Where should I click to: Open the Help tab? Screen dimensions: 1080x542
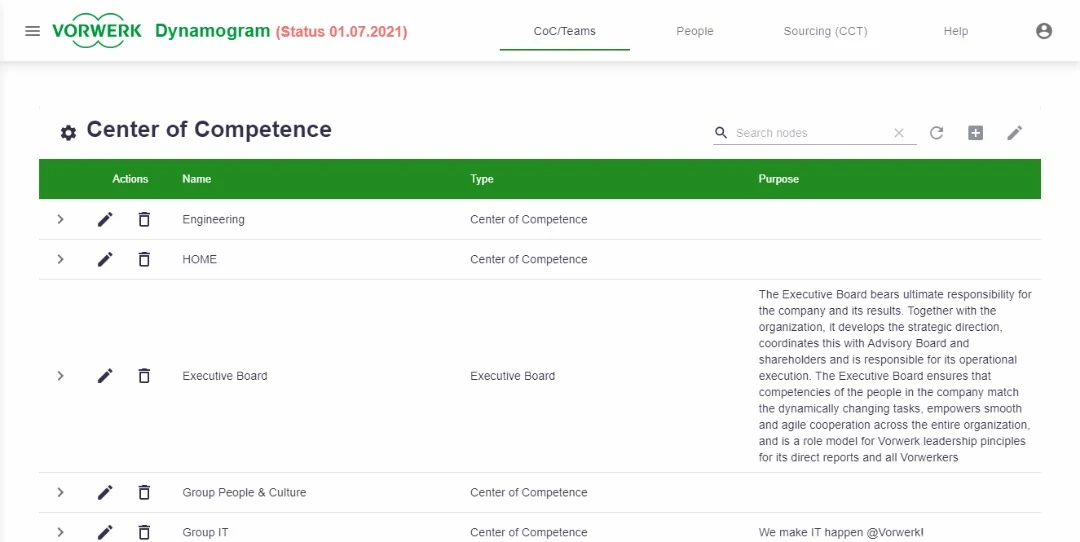[956, 31]
